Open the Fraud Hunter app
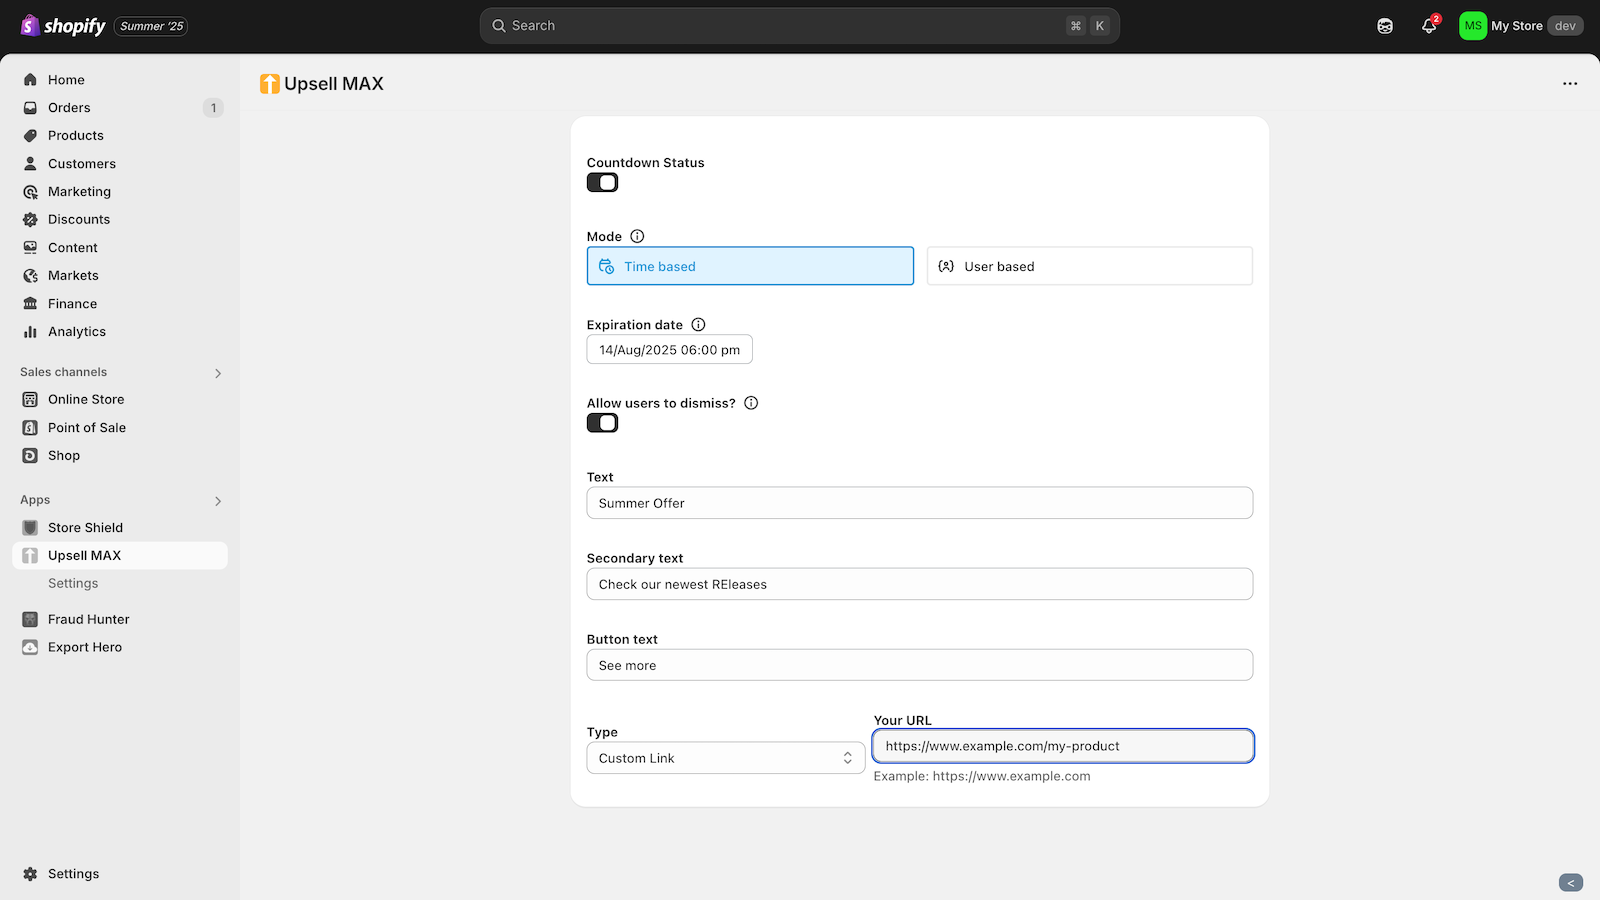1600x900 pixels. [88, 619]
